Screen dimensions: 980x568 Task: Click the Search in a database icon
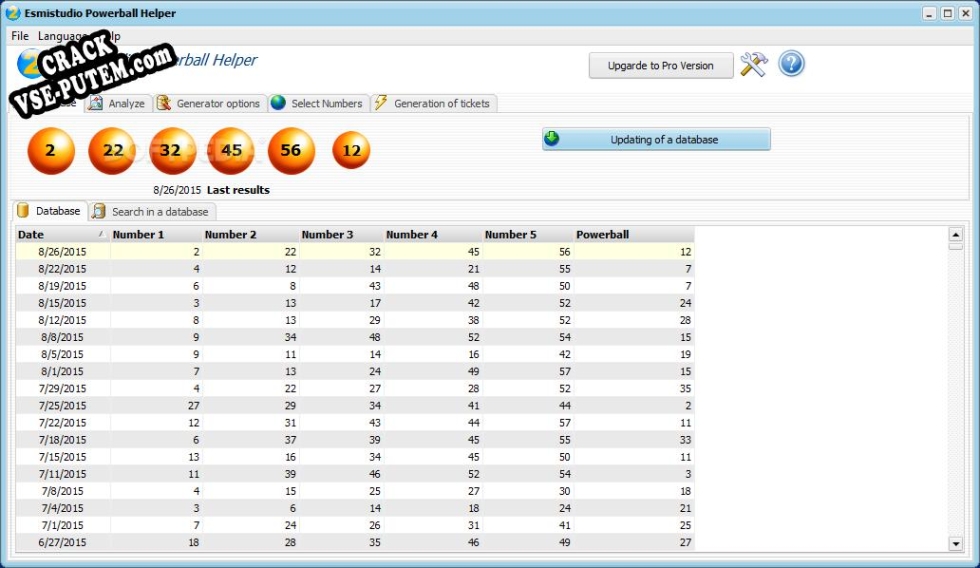click(x=99, y=211)
